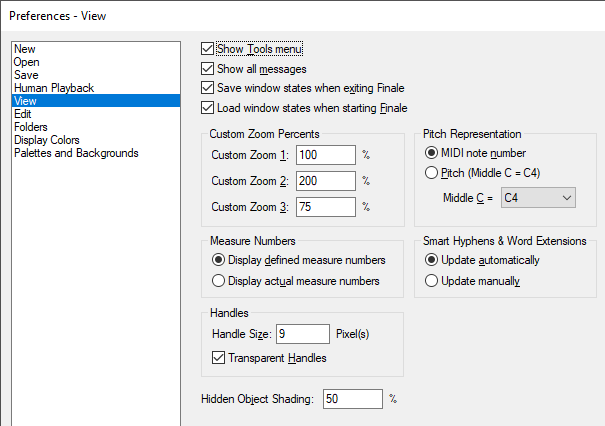The image size is (605, 426).
Task: Click the Custom Zoom 2 field
Action: (326, 181)
